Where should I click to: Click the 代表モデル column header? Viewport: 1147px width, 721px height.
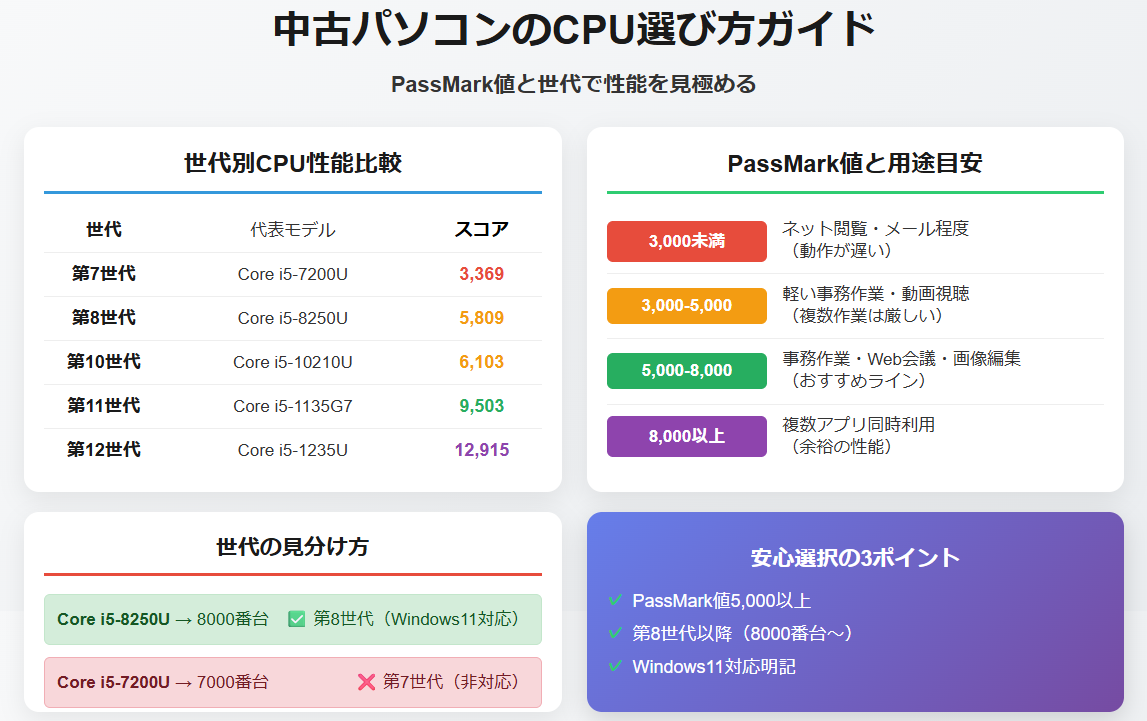(x=293, y=230)
